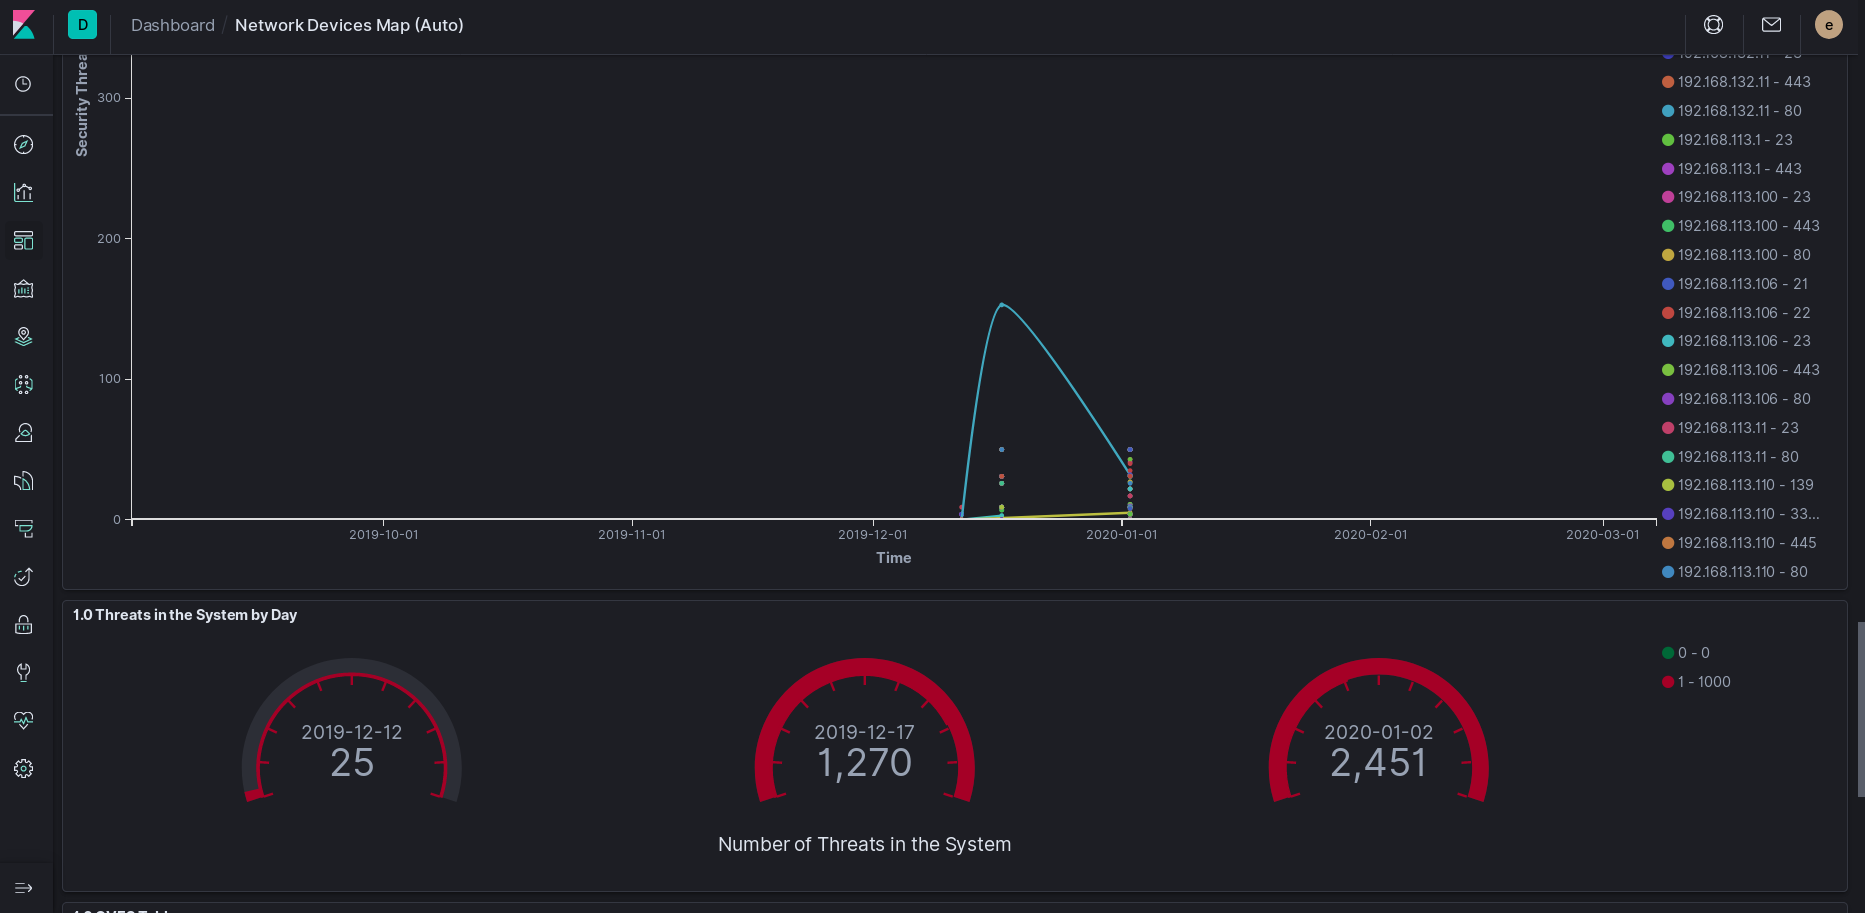
Task: Open Machine Learning from the sidebar
Action: (x=24, y=385)
